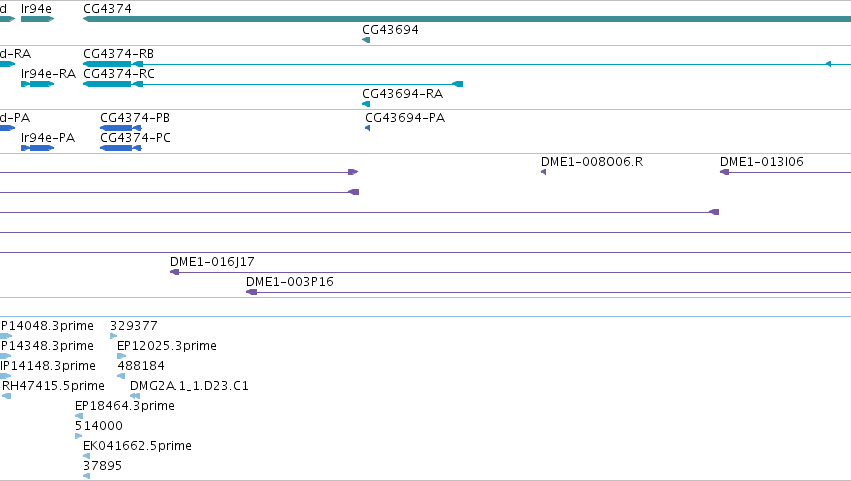Select the 329377 arrow glyph

(113, 336)
